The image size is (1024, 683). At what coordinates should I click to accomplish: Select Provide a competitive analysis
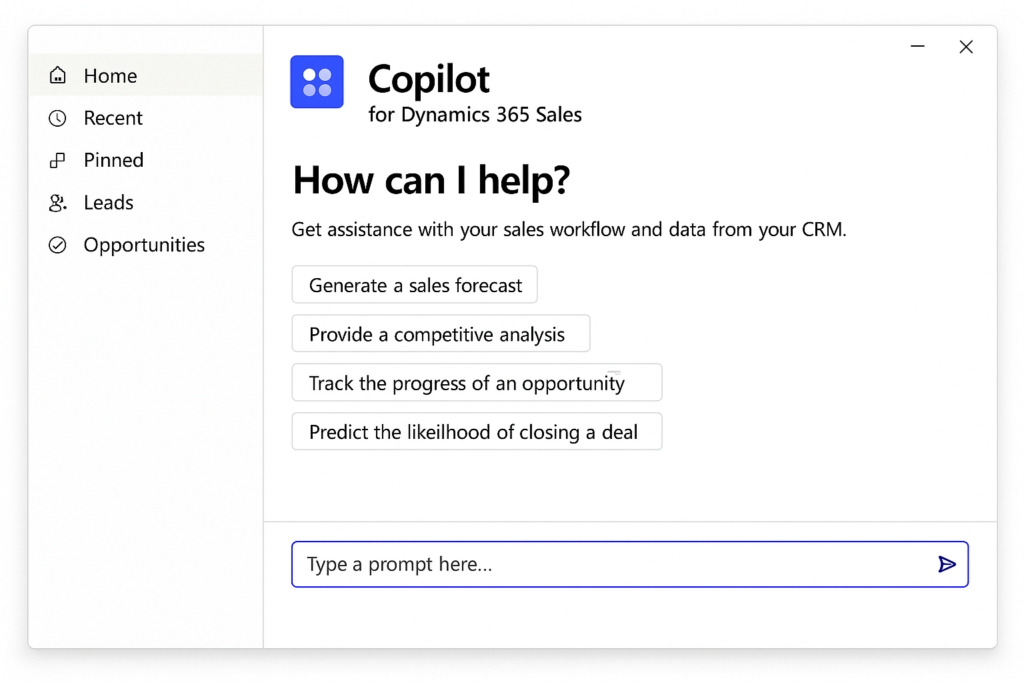(440, 334)
